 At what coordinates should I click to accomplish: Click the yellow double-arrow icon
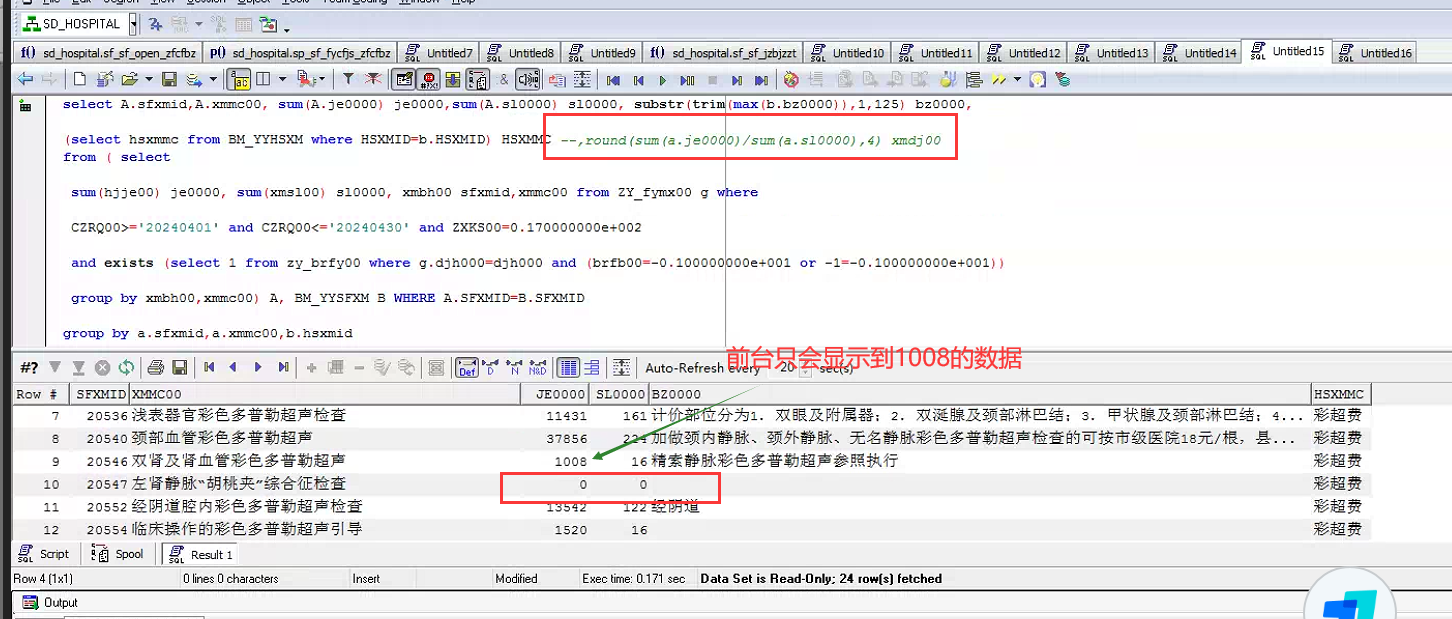point(998,79)
